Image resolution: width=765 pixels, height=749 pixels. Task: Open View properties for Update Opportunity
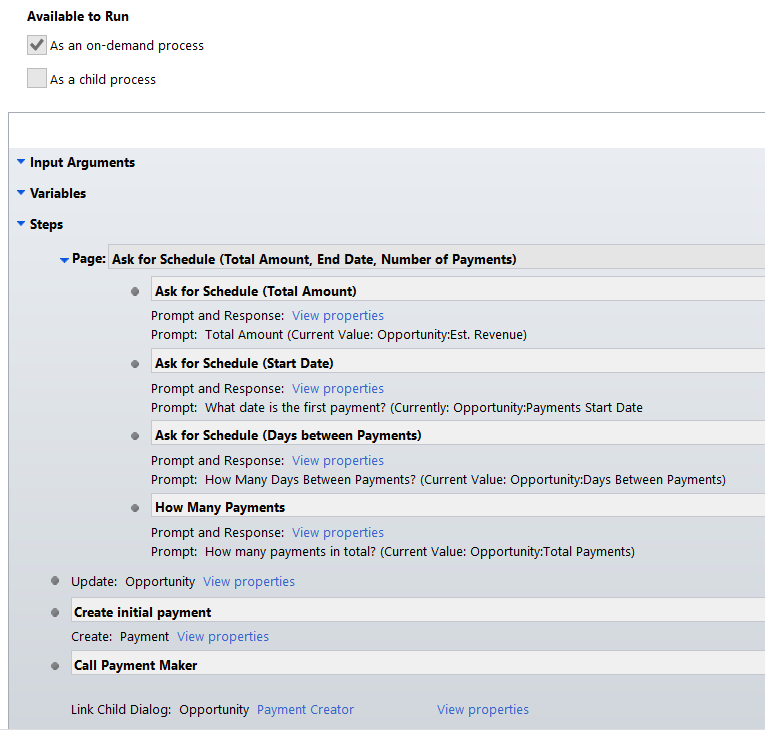pyautogui.click(x=248, y=582)
